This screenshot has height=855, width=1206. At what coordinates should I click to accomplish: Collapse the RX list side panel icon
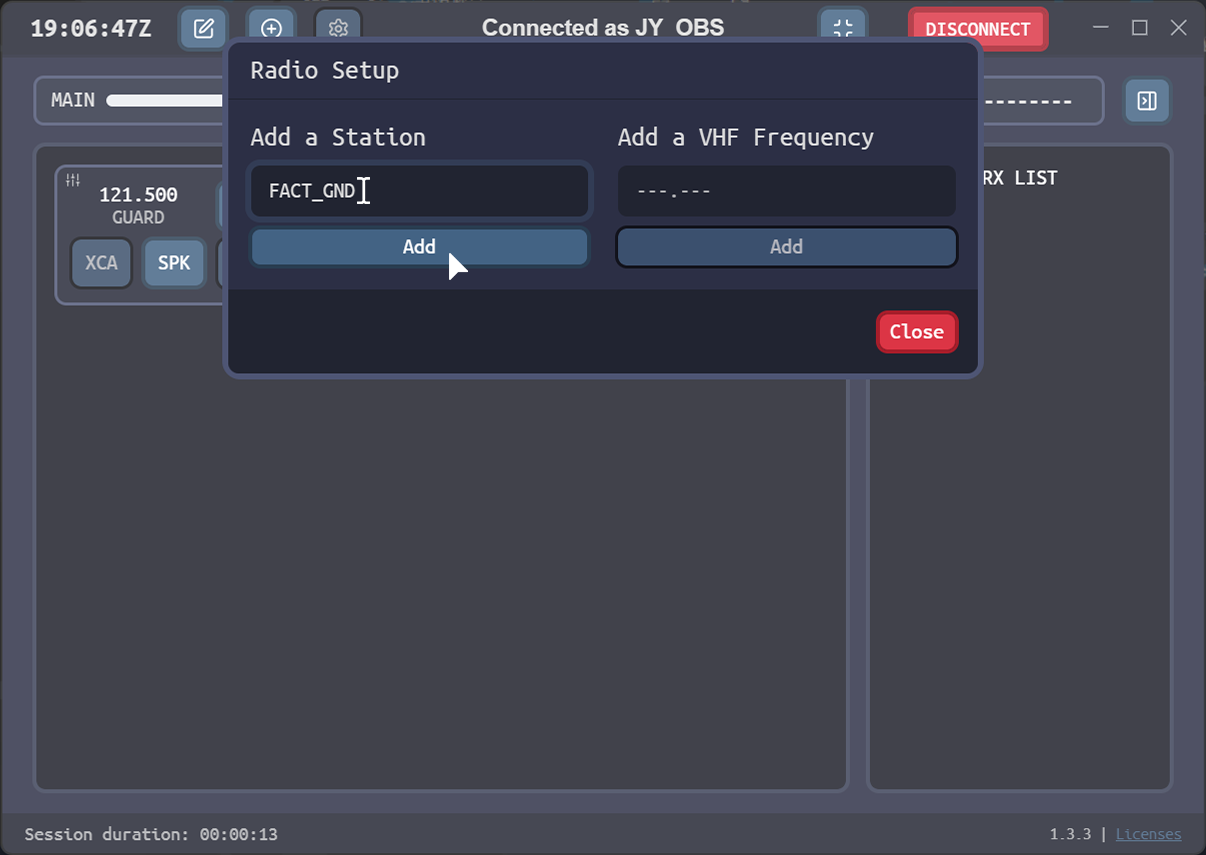tap(1147, 101)
